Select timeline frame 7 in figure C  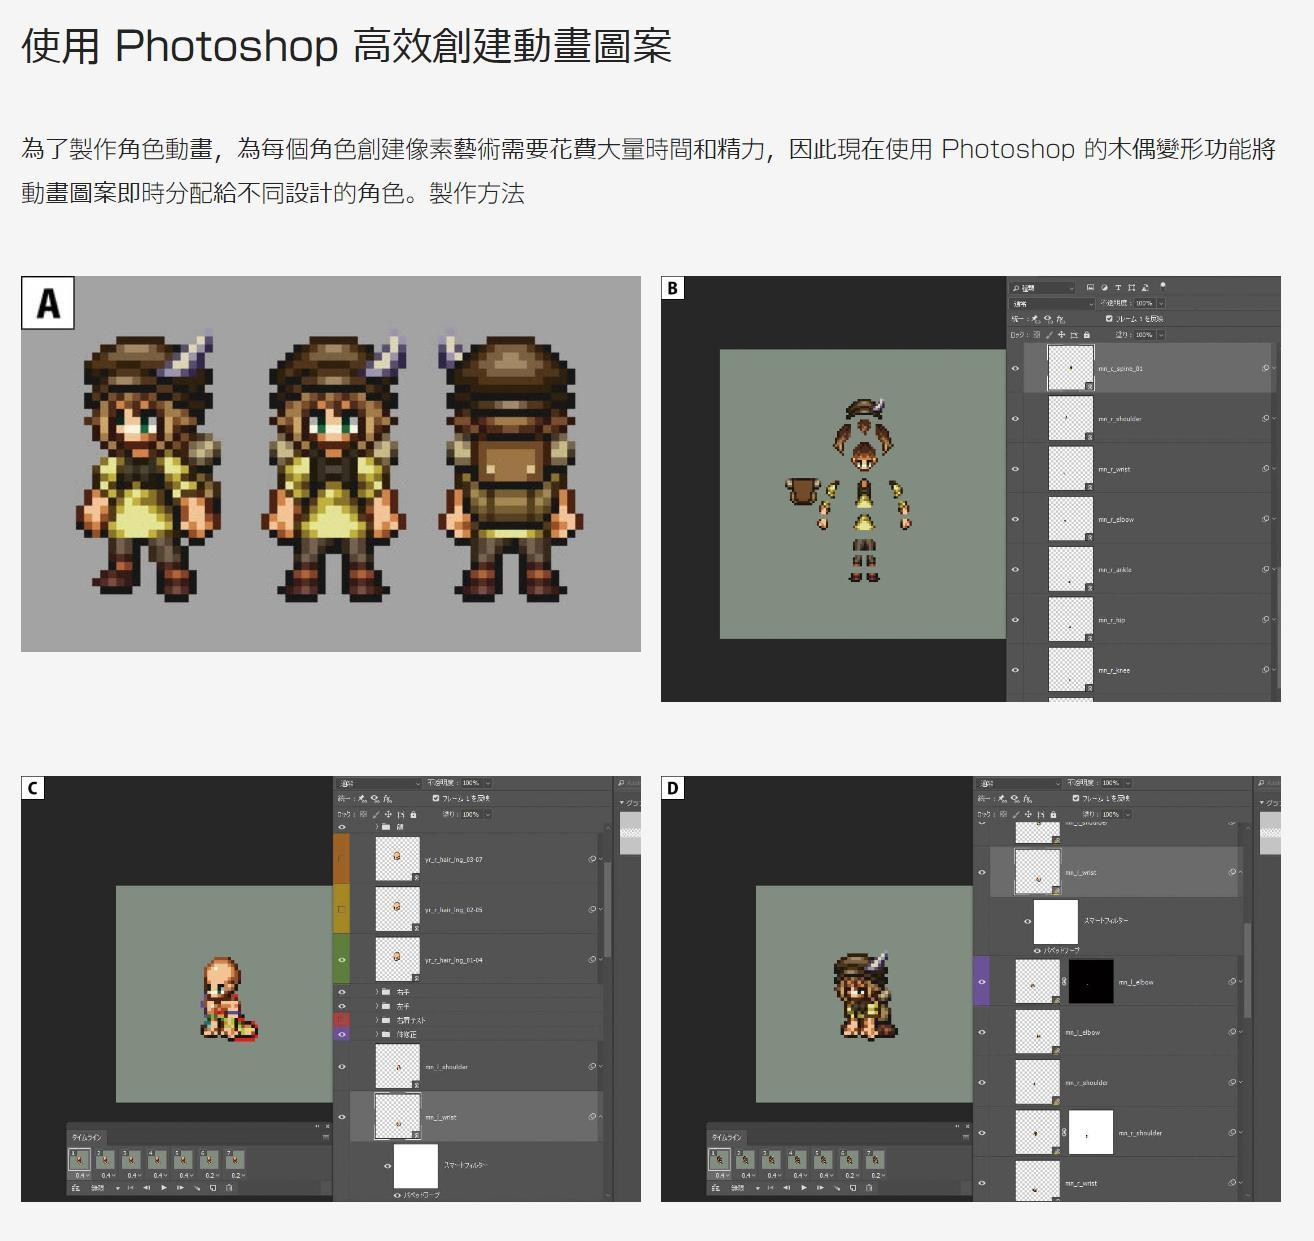click(235, 1160)
